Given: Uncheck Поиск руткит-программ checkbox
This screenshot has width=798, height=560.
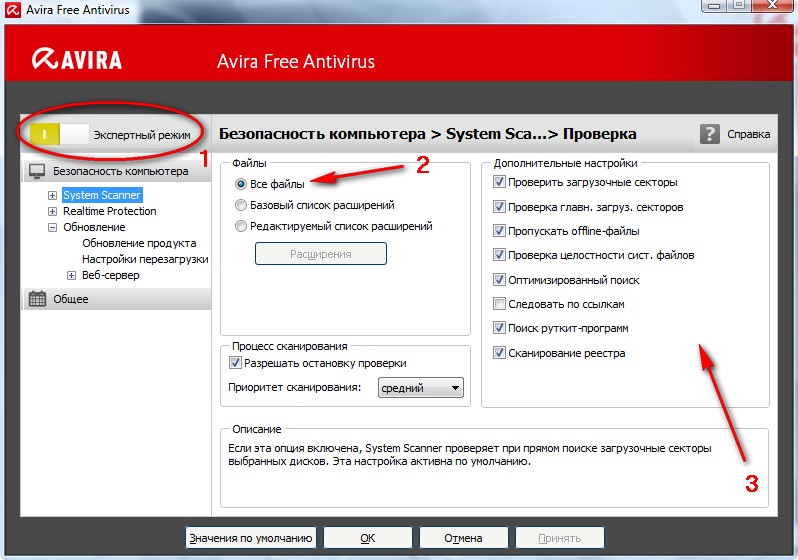Looking at the screenshot, I should pyautogui.click(x=499, y=328).
